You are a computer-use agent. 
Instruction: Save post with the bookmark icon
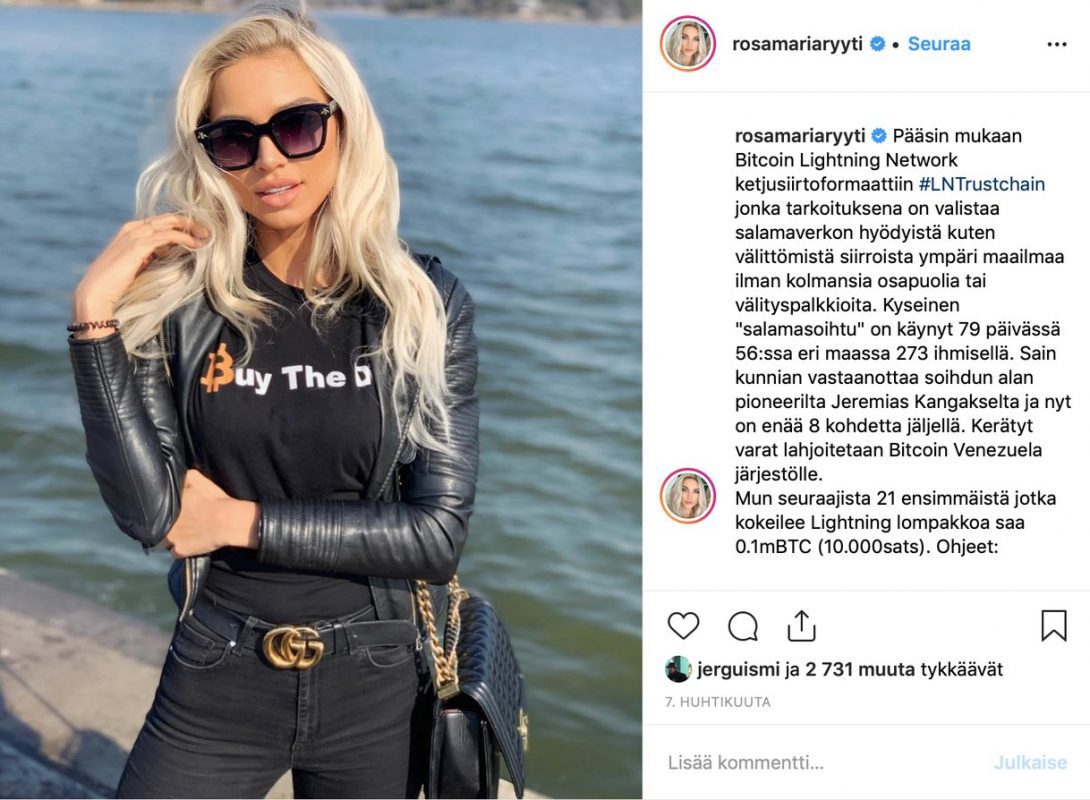click(1054, 626)
